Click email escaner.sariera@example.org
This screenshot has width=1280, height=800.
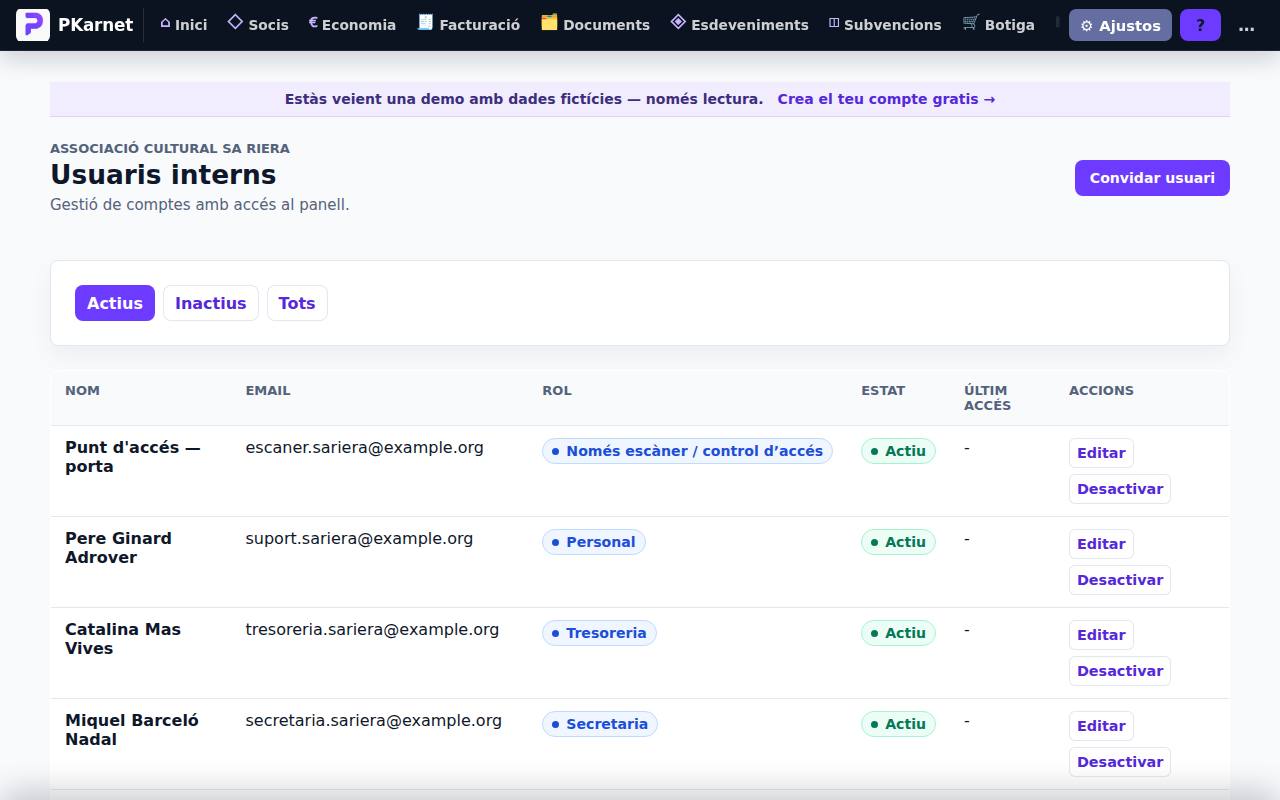click(x=365, y=448)
